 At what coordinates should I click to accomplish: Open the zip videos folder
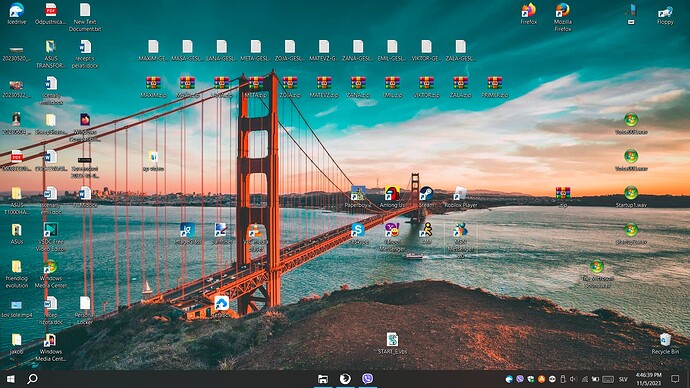pos(153,161)
